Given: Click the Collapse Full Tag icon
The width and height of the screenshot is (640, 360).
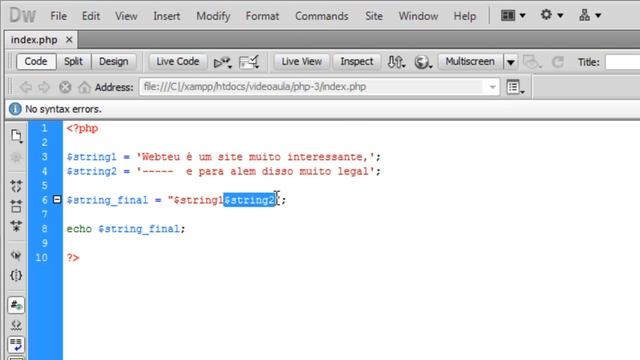Looking at the screenshot, I should click(16, 186).
